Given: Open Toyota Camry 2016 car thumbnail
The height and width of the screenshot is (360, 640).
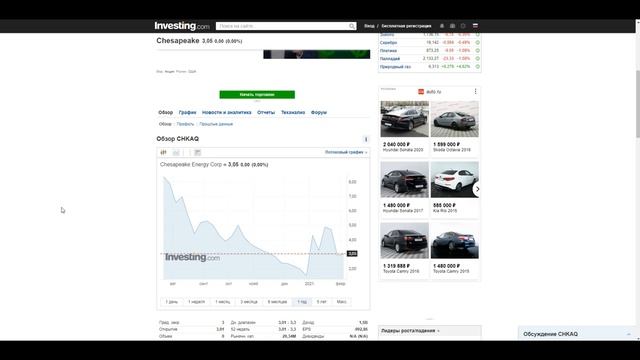Looking at the screenshot, I should (404, 240).
